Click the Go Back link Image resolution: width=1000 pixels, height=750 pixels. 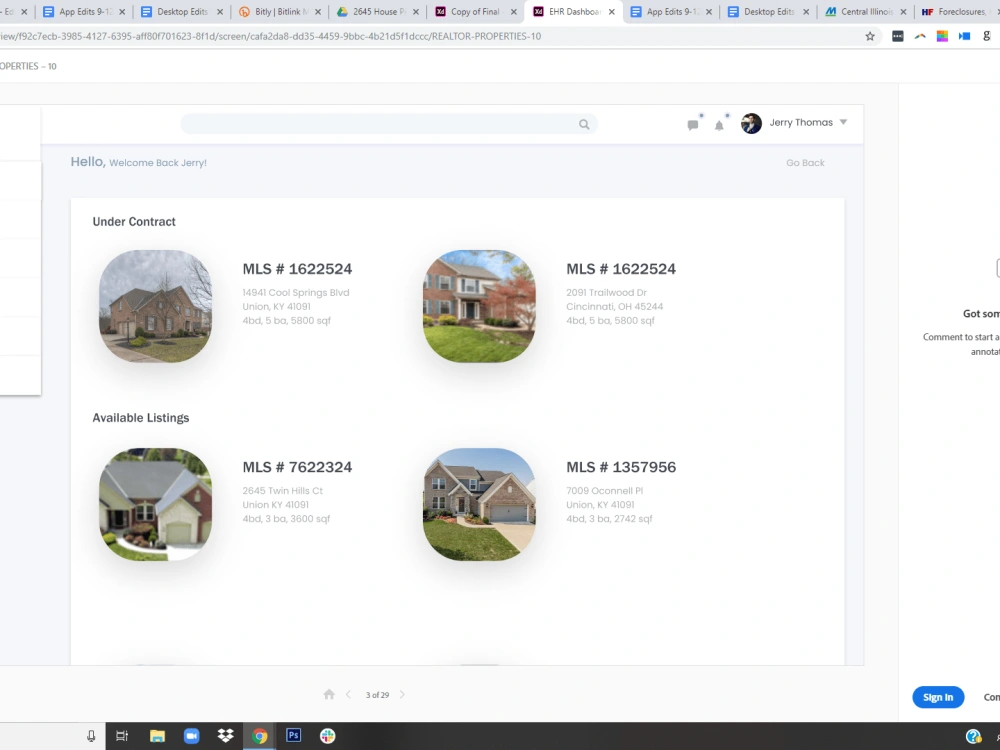point(805,163)
